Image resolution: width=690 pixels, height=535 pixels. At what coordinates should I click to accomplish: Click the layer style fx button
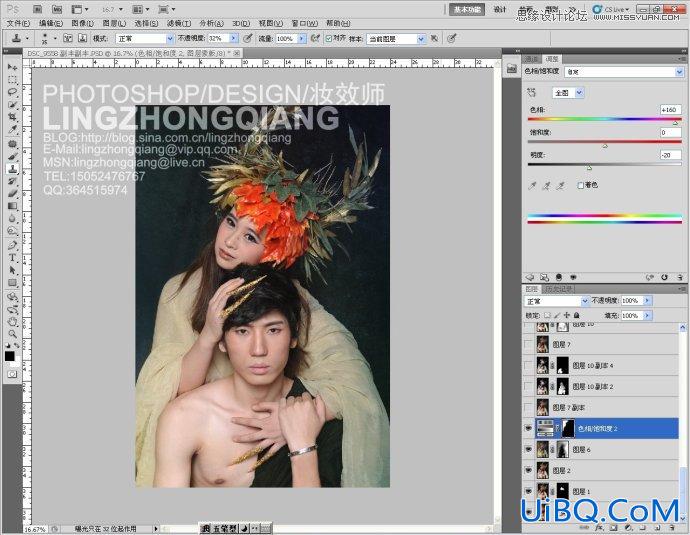(x=599, y=527)
